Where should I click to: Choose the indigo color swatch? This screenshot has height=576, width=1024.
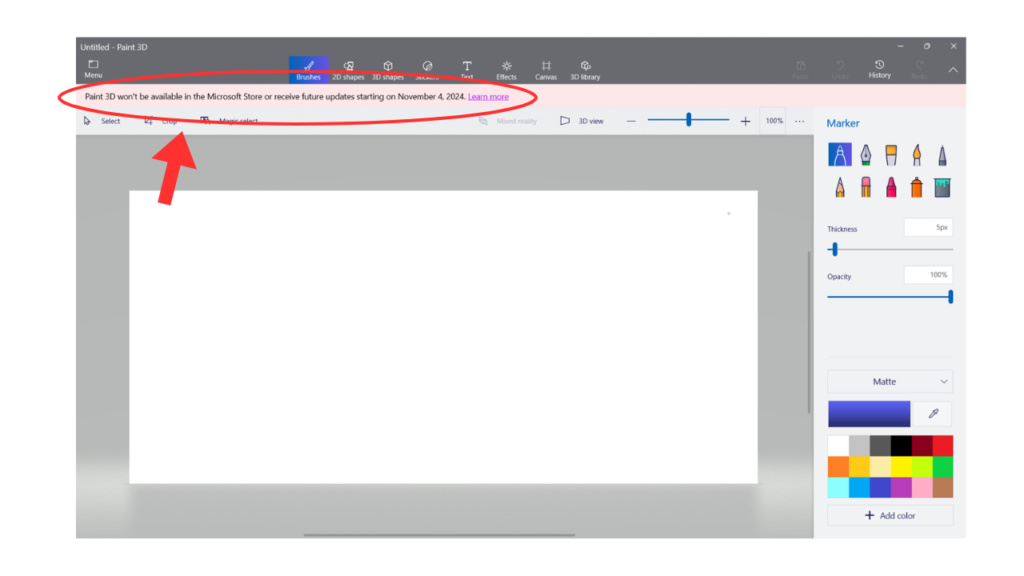pyautogui.click(x=880, y=487)
